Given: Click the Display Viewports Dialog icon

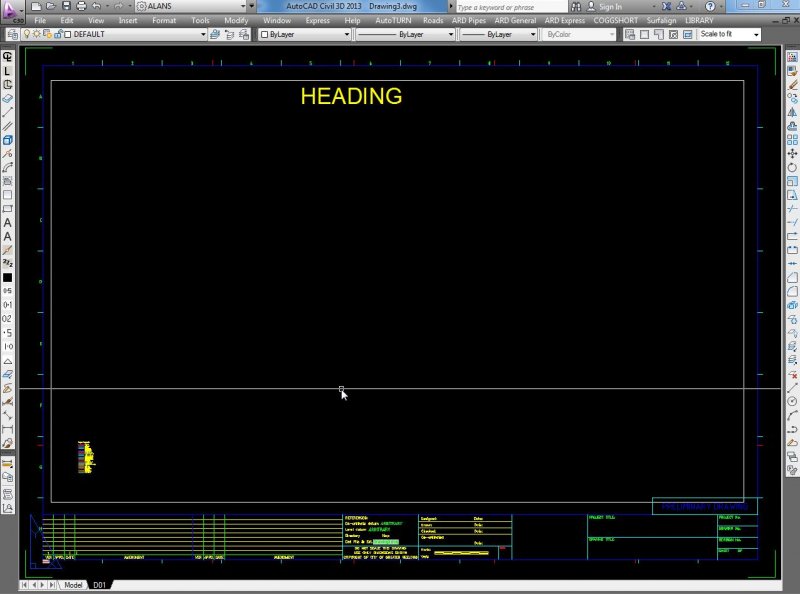Looking at the screenshot, I should [x=630, y=34].
